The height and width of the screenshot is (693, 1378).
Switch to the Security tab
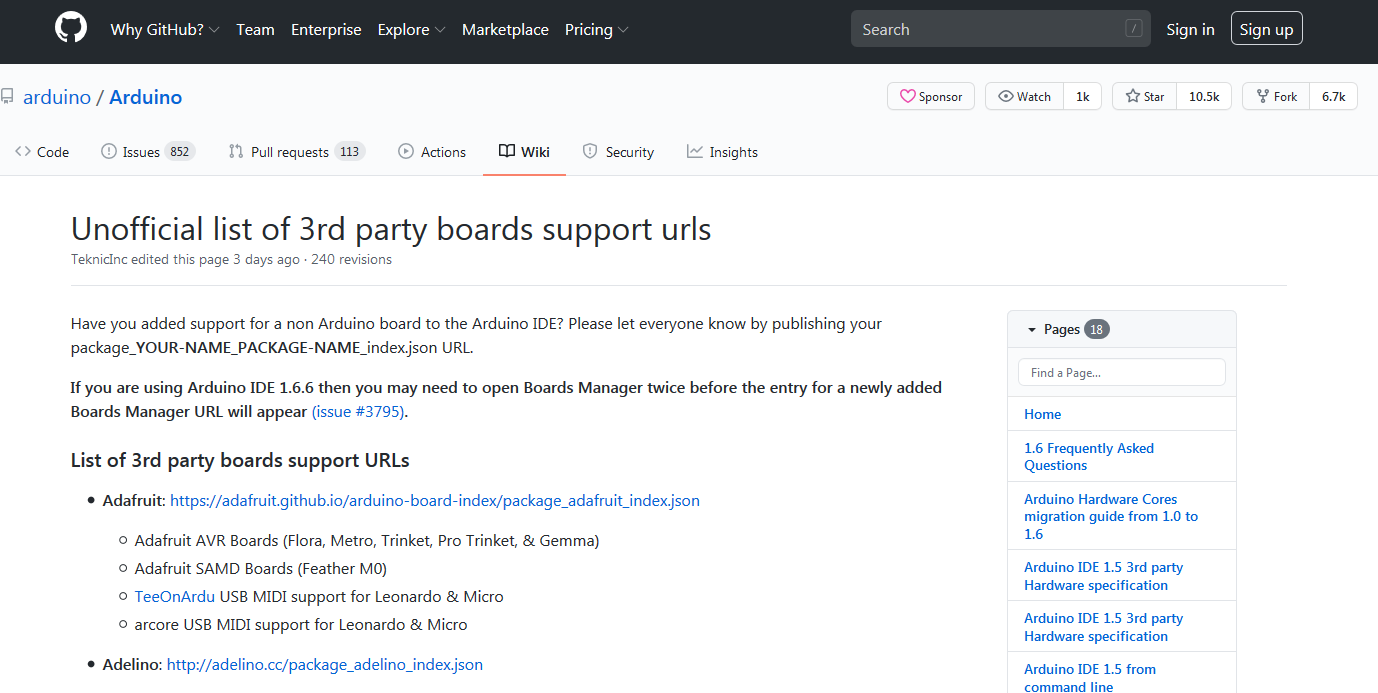point(618,152)
